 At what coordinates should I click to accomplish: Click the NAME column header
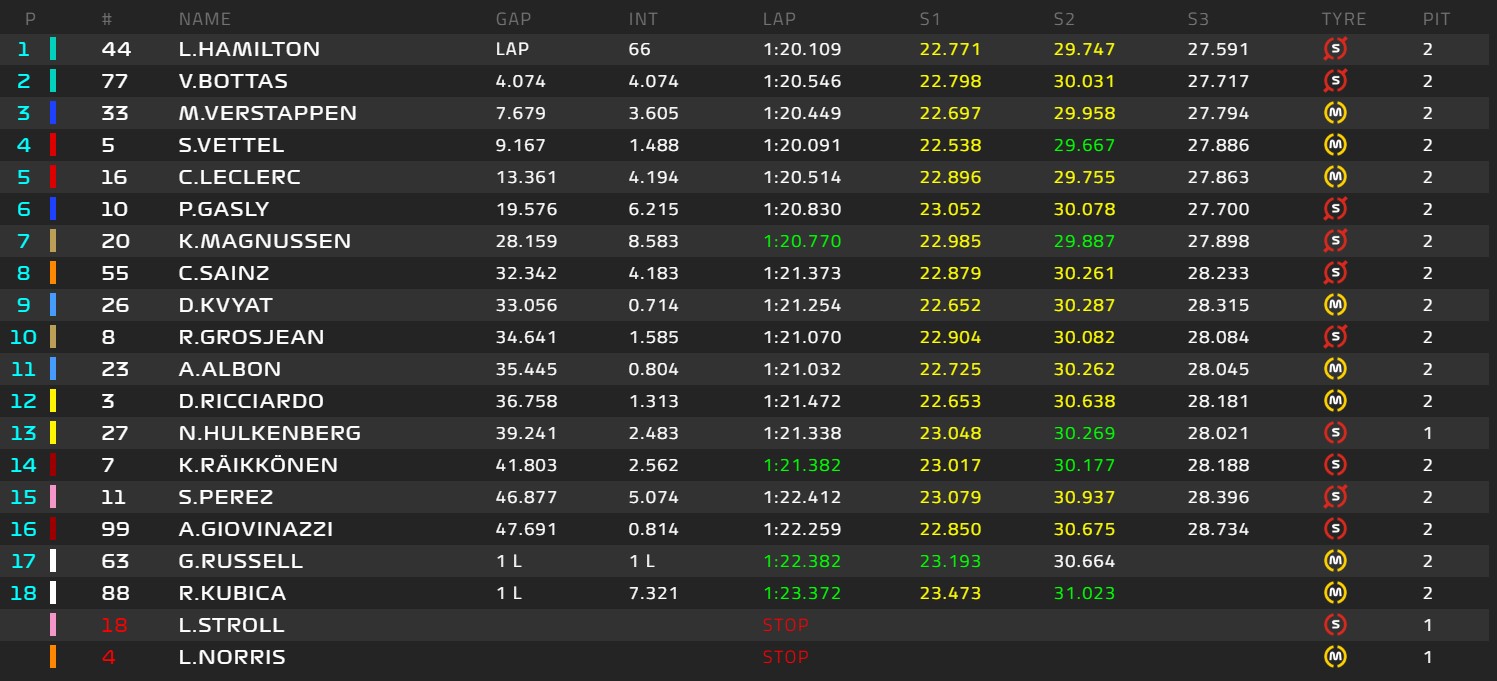point(204,19)
